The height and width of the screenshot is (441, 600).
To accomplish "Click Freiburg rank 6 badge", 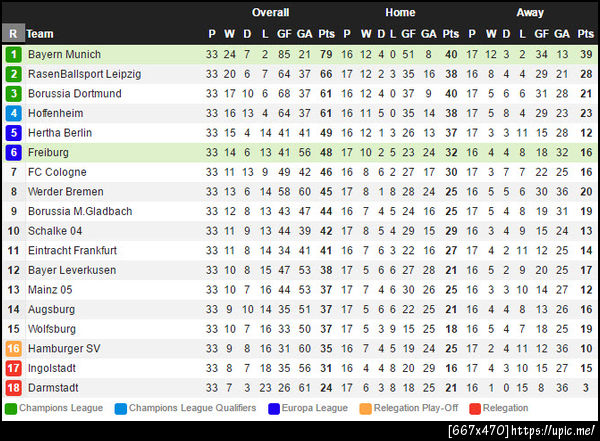I will coord(13,152).
